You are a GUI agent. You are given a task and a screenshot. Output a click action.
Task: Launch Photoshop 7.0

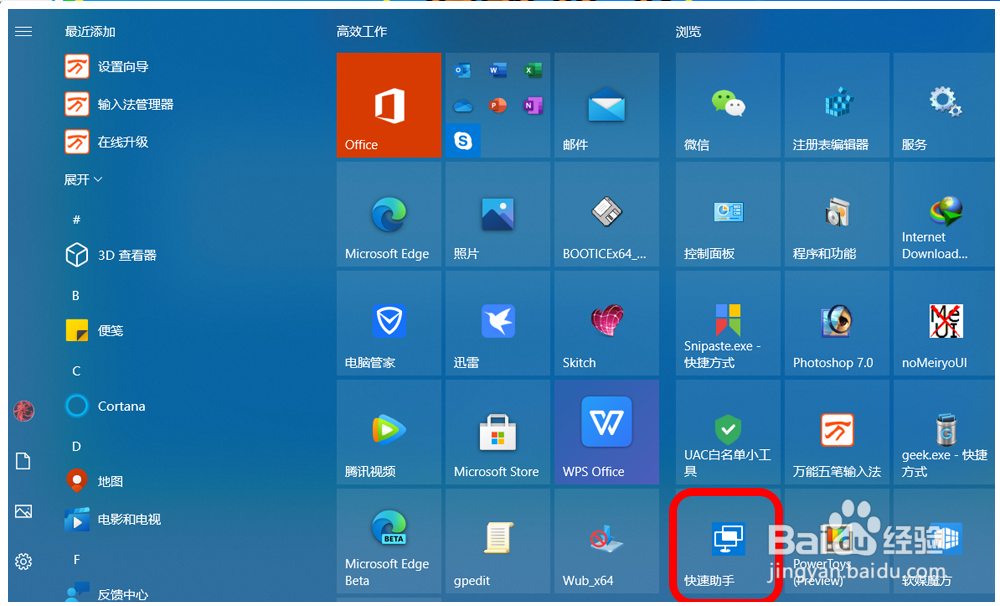836,323
